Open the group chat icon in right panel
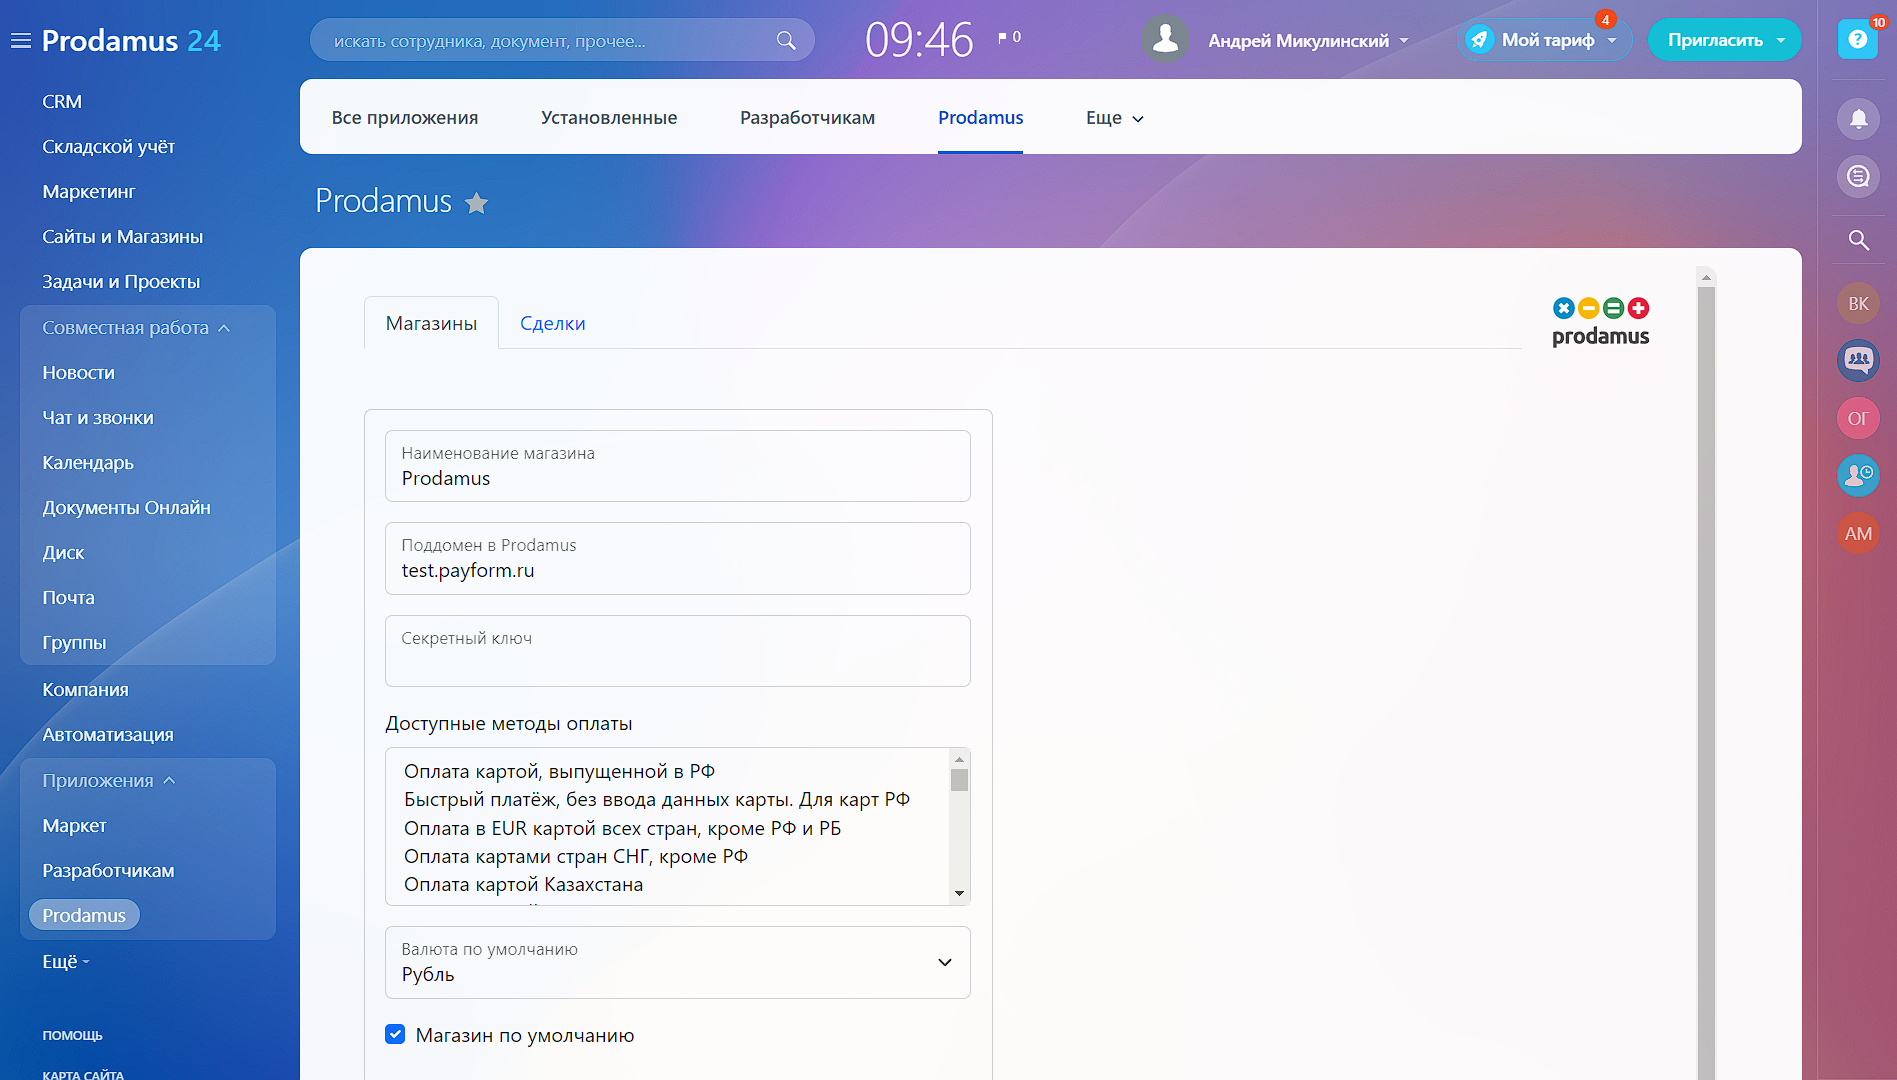 pyautogui.click(x=1858, y=360)
